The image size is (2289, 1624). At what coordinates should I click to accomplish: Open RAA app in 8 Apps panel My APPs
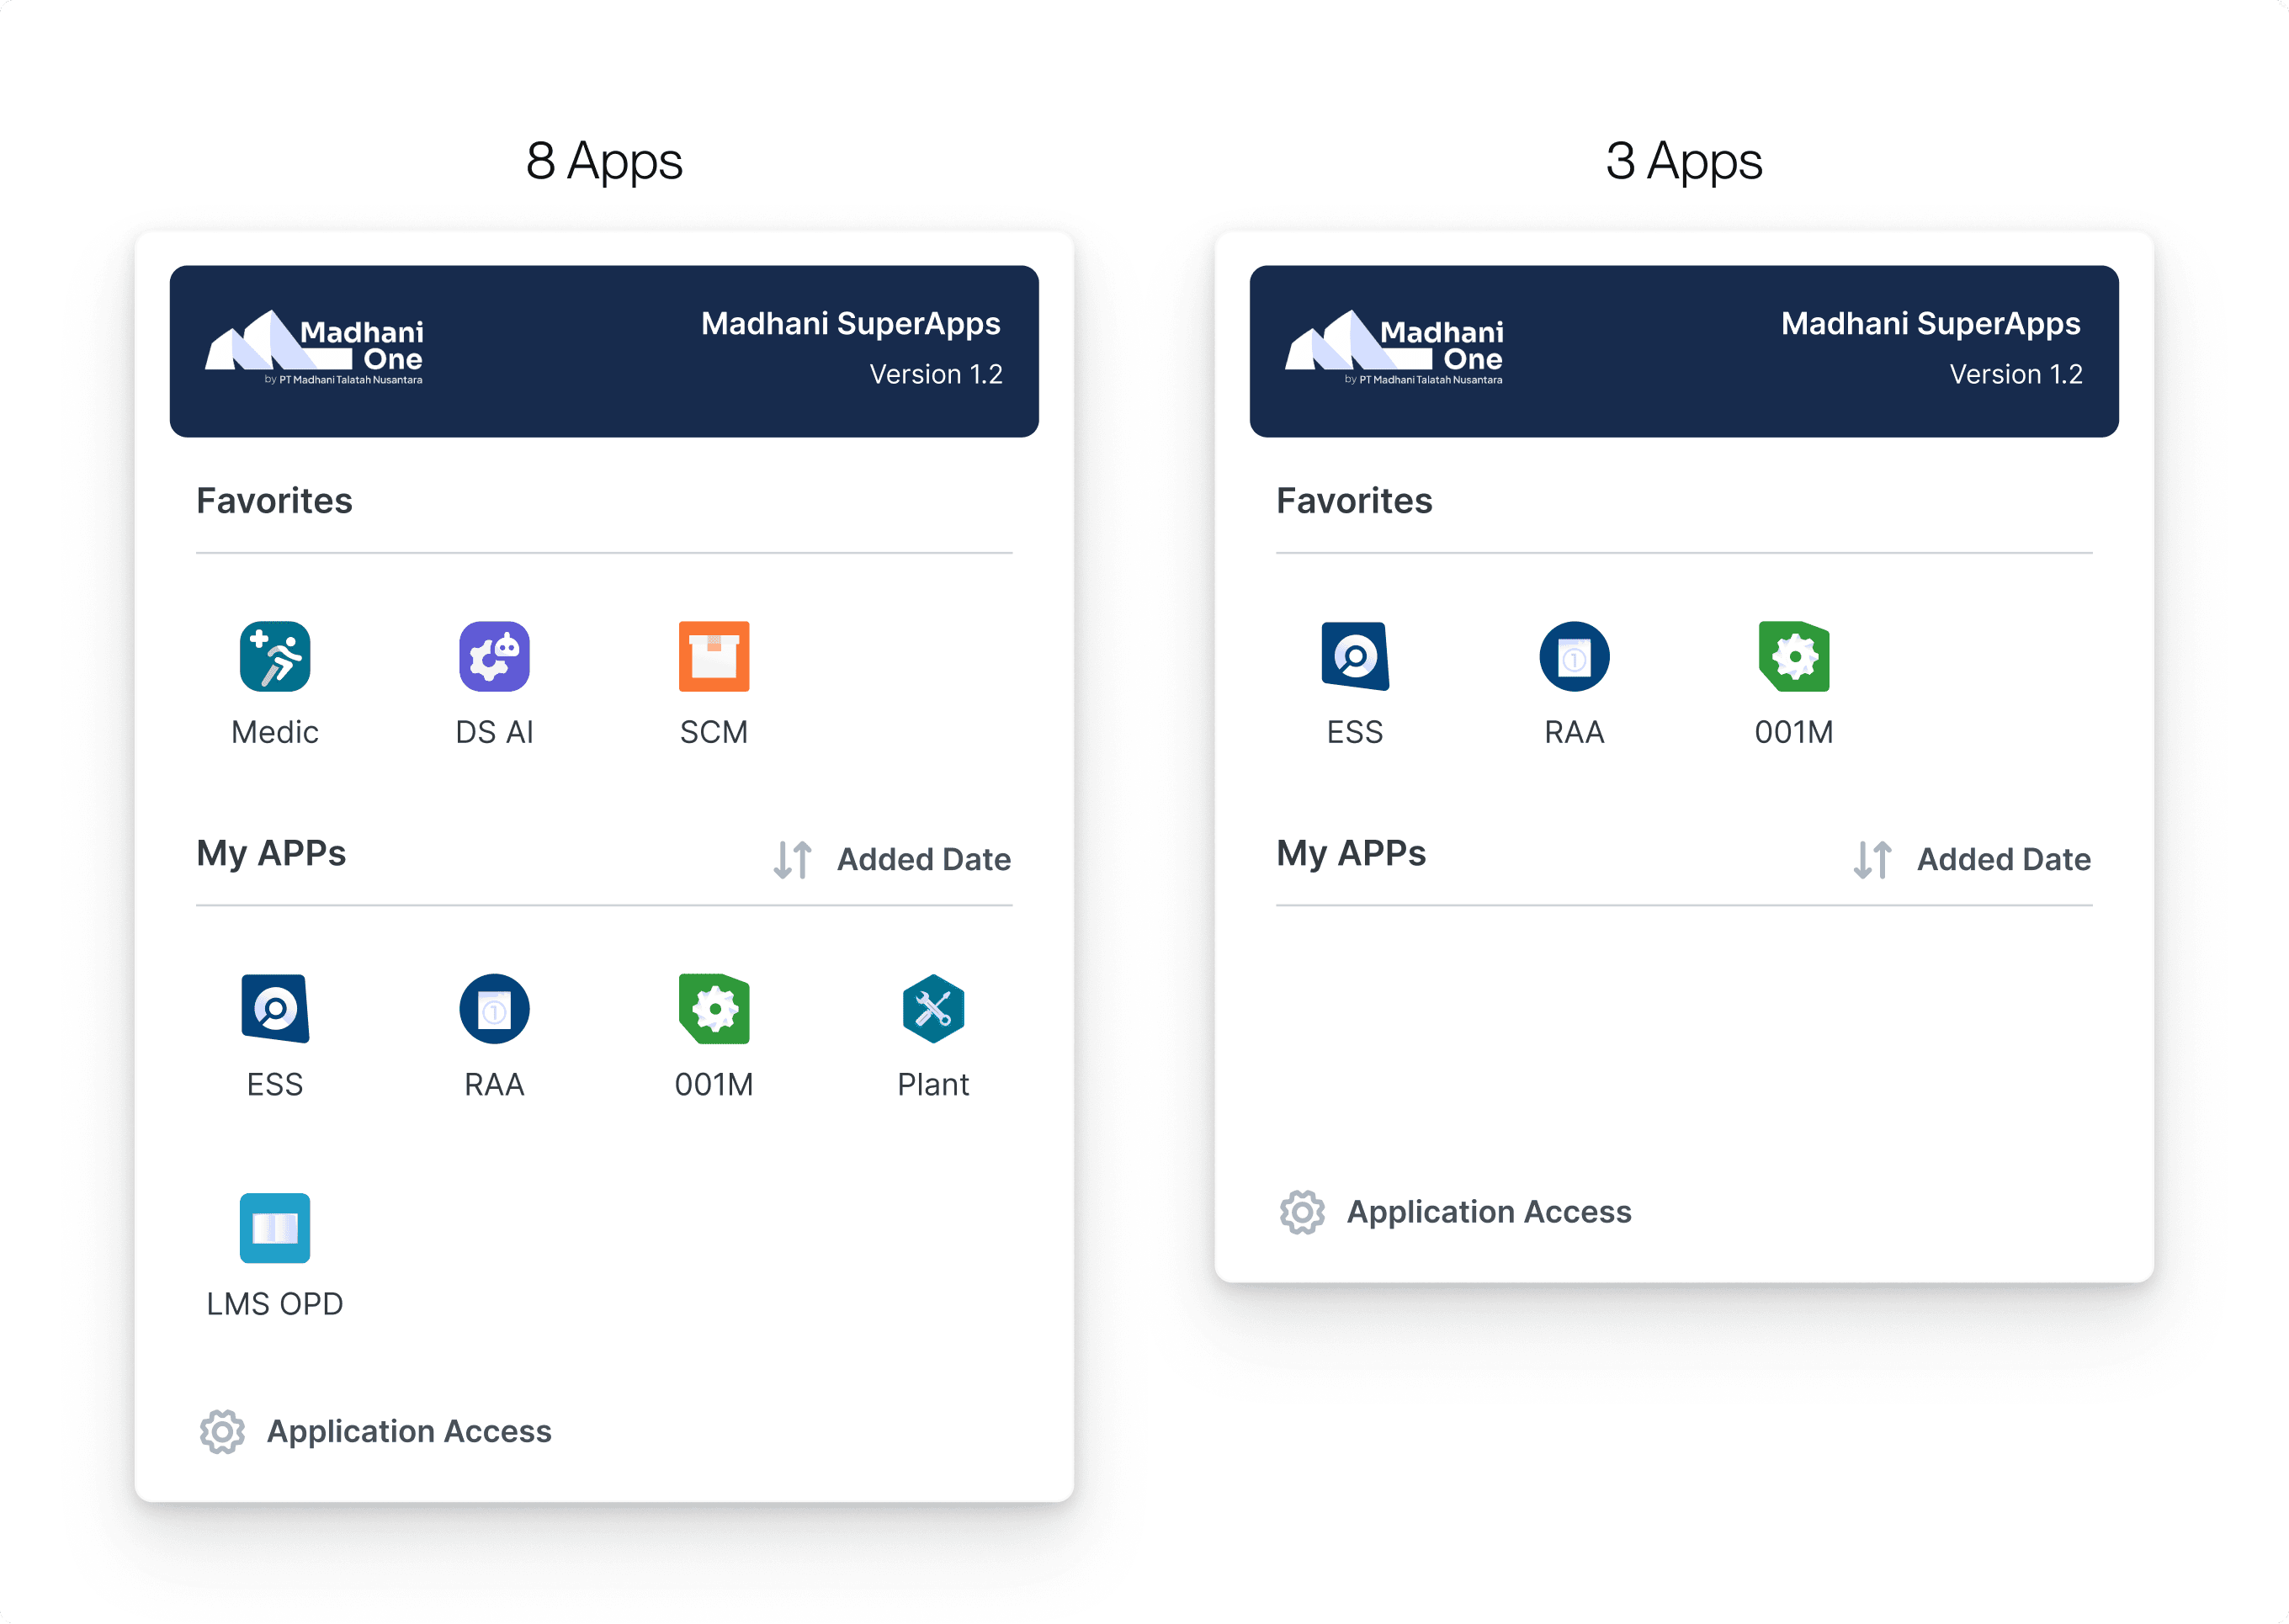[494, 1009]
